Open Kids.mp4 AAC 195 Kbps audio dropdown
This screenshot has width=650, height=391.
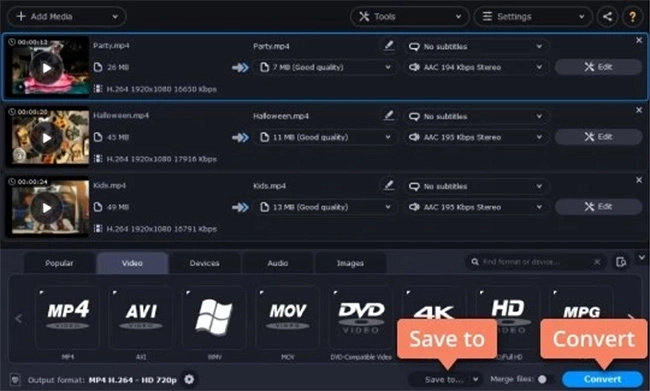(476, 207)
